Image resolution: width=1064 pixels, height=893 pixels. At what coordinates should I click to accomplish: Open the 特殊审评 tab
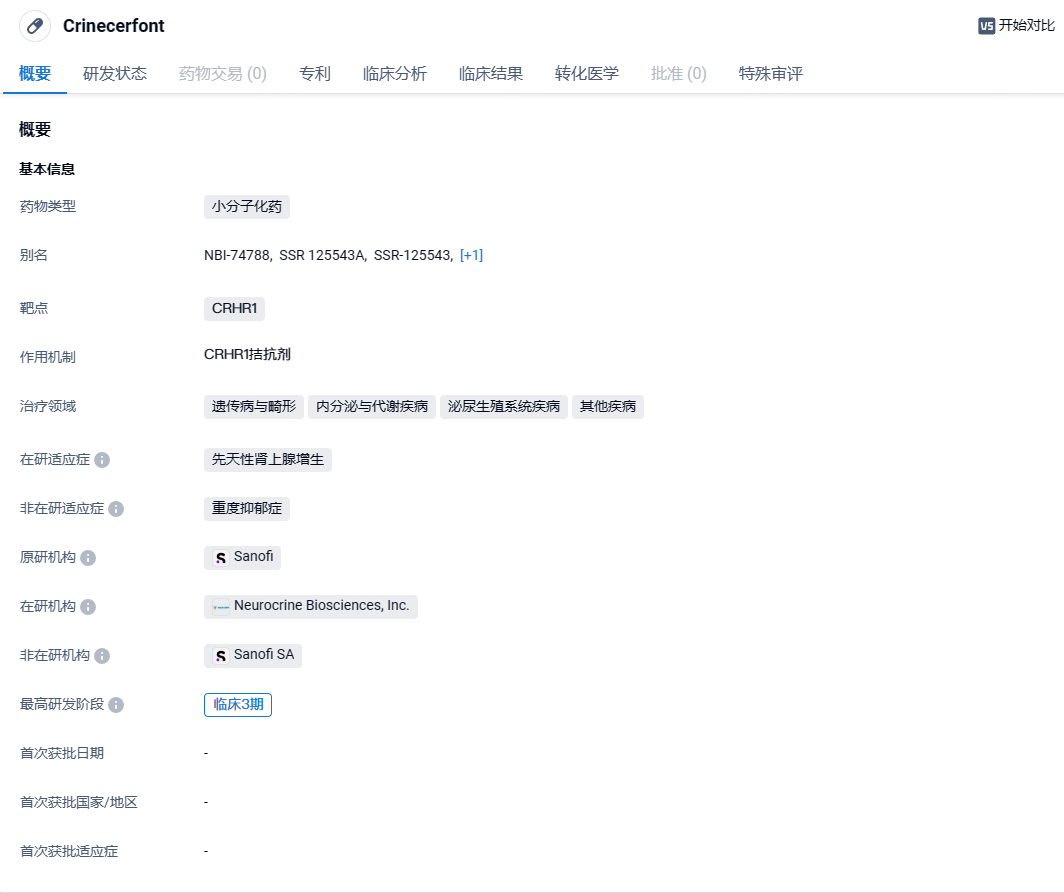(770, 73)
